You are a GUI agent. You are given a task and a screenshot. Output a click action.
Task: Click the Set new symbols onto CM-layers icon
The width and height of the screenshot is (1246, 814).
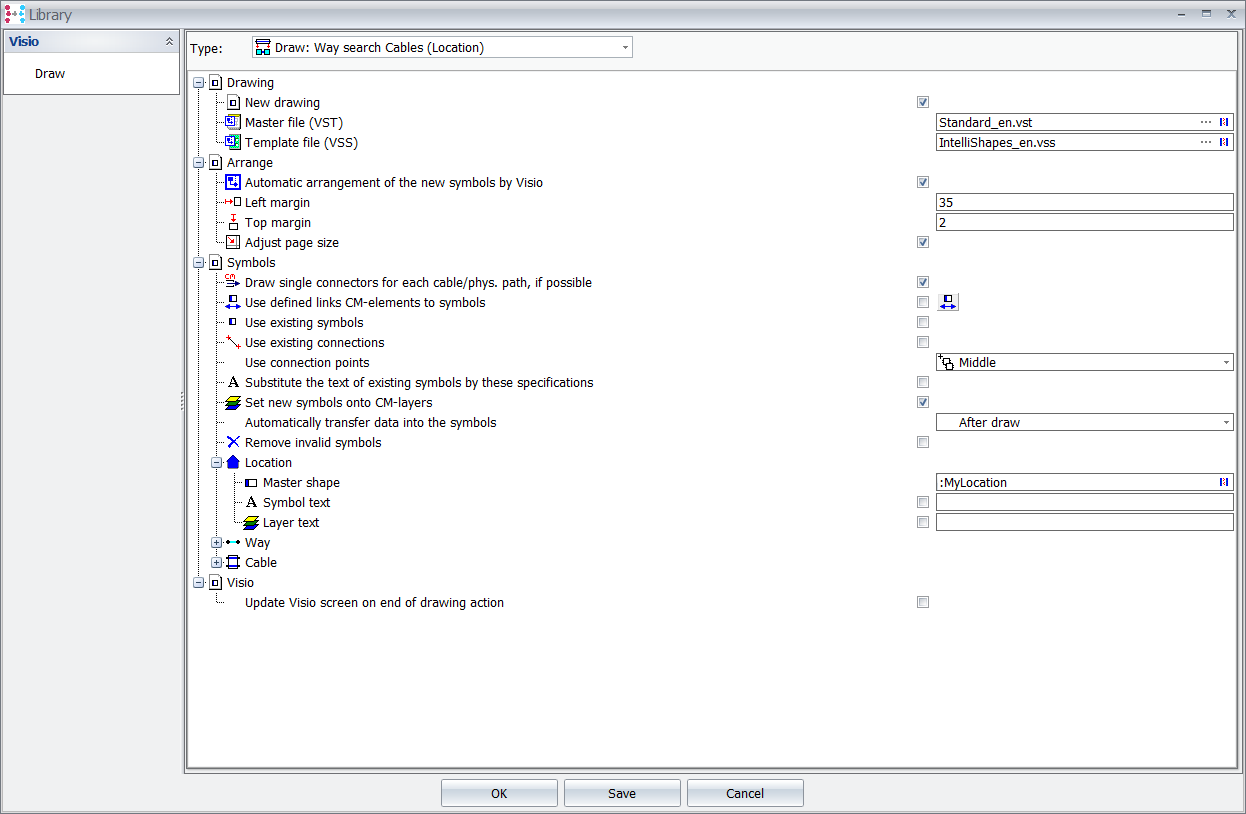233,402
